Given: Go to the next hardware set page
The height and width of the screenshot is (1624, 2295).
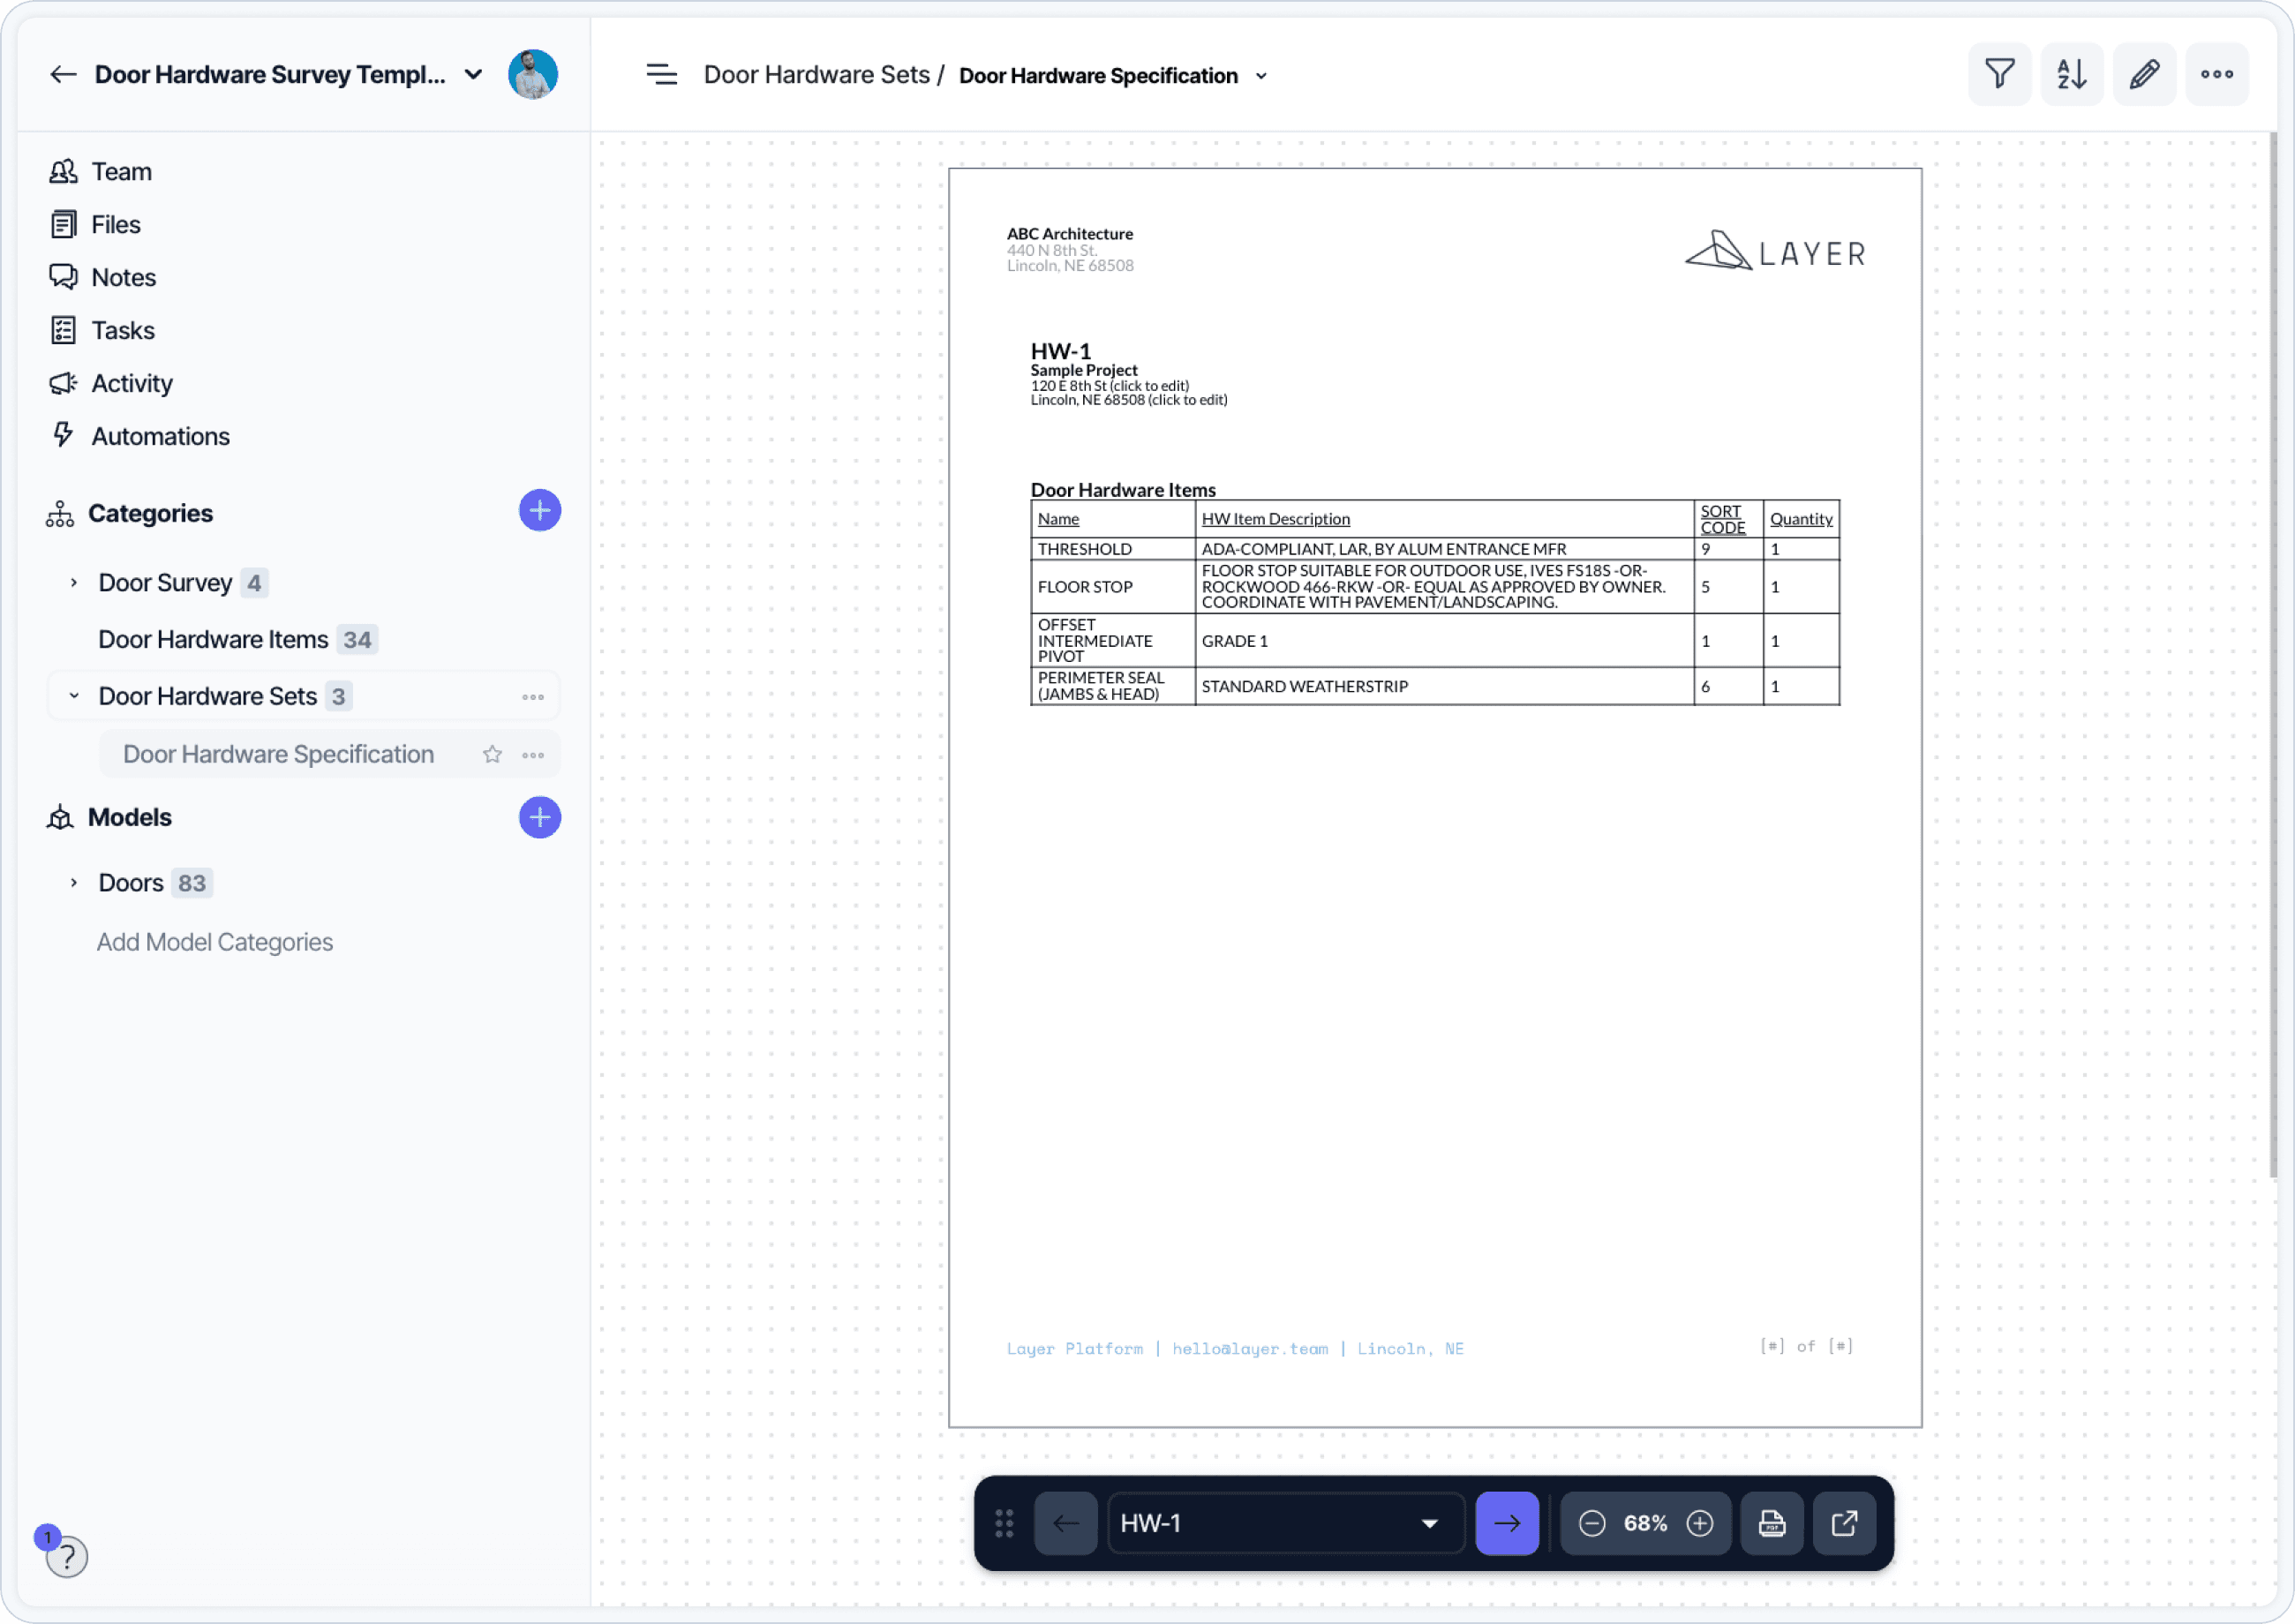Looking at the screenshot, I should tap(1506, 1523).
